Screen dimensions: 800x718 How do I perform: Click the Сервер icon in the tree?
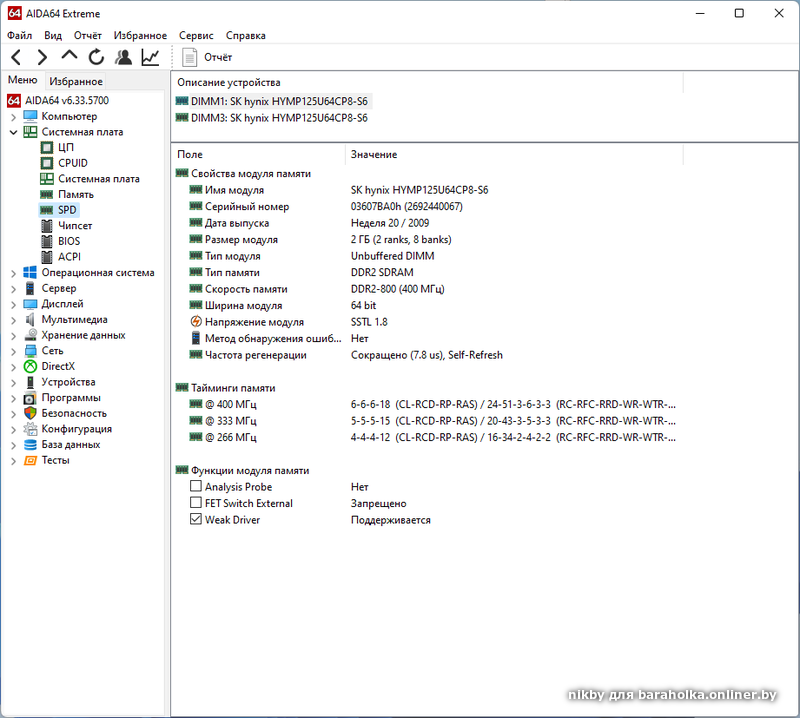(30, 288)
